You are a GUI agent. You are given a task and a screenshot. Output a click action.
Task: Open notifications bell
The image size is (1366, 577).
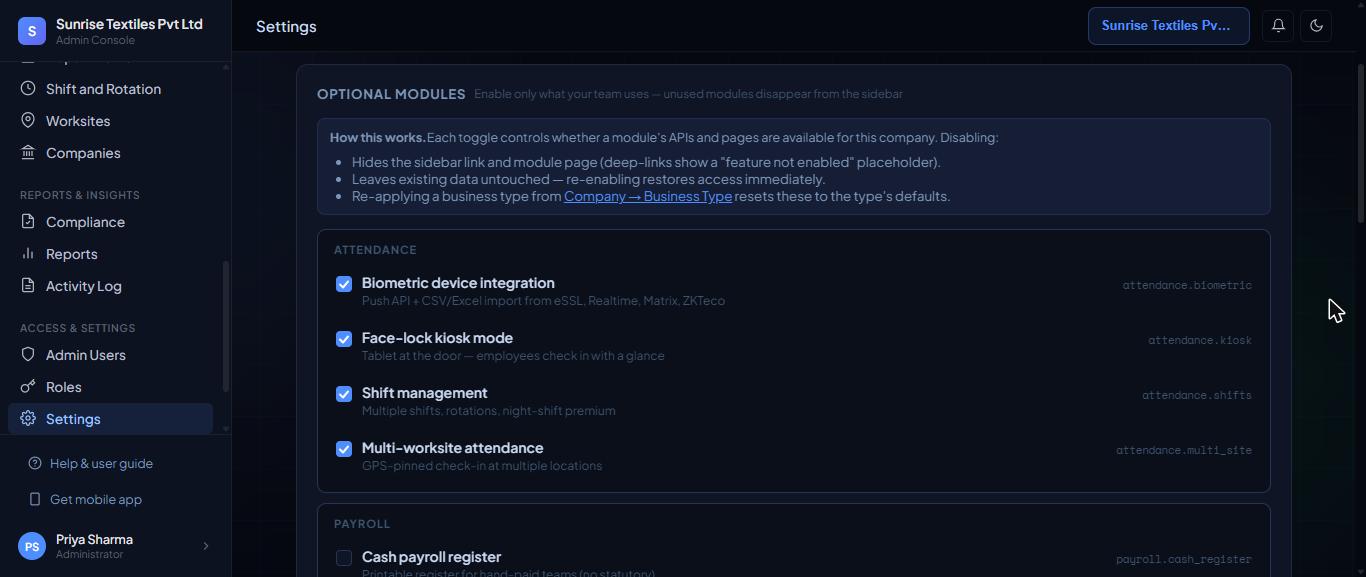(1278, 26)
